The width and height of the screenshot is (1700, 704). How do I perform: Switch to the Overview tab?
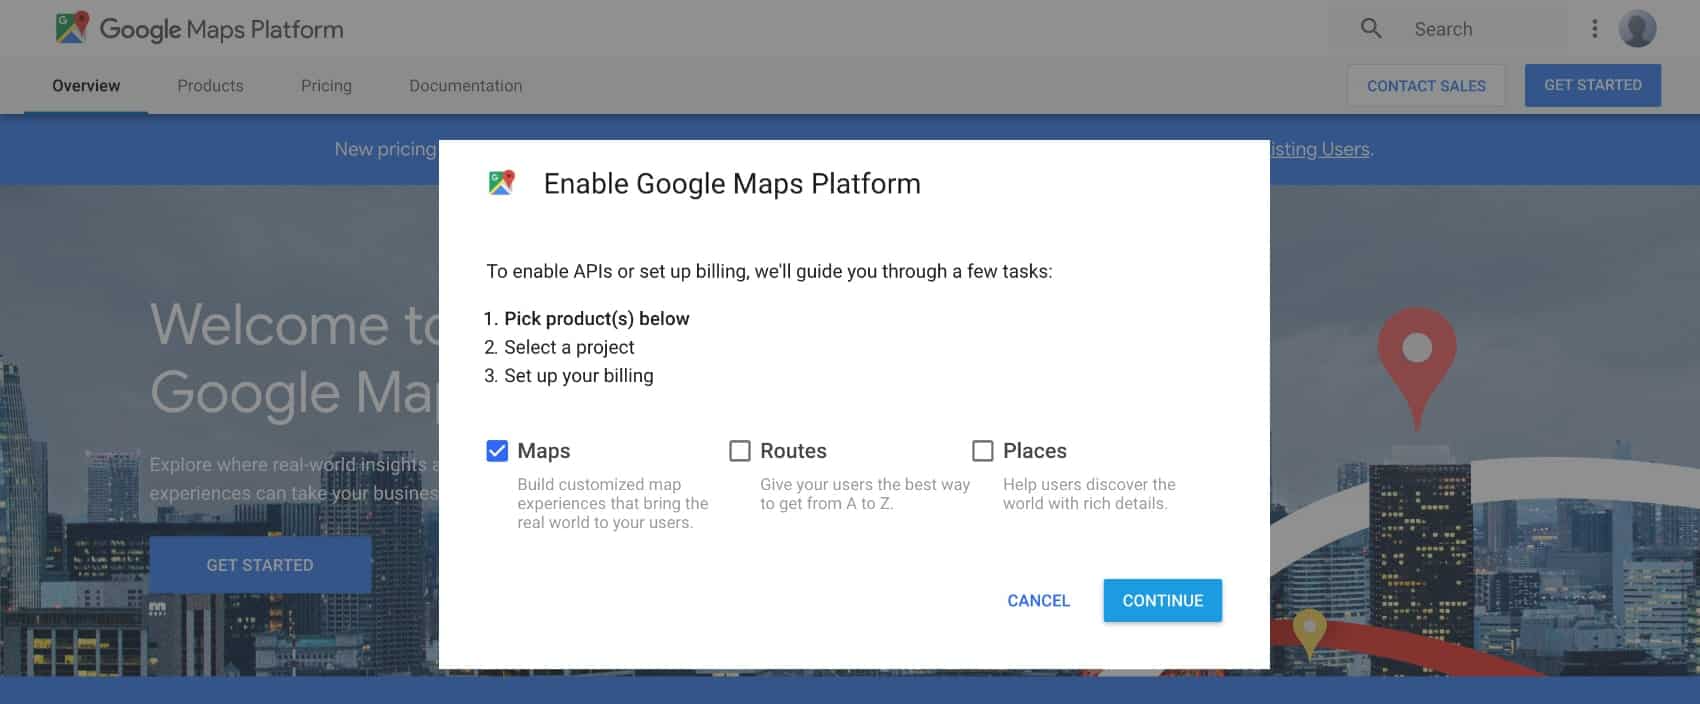tap(86, 86)
